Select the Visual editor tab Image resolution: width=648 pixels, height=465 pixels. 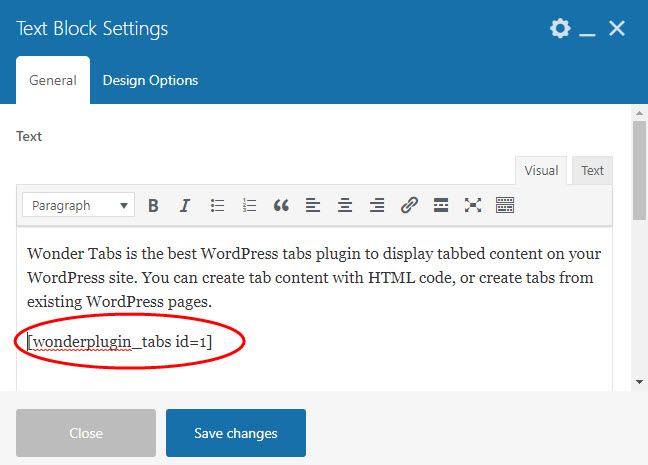[541, 170]
